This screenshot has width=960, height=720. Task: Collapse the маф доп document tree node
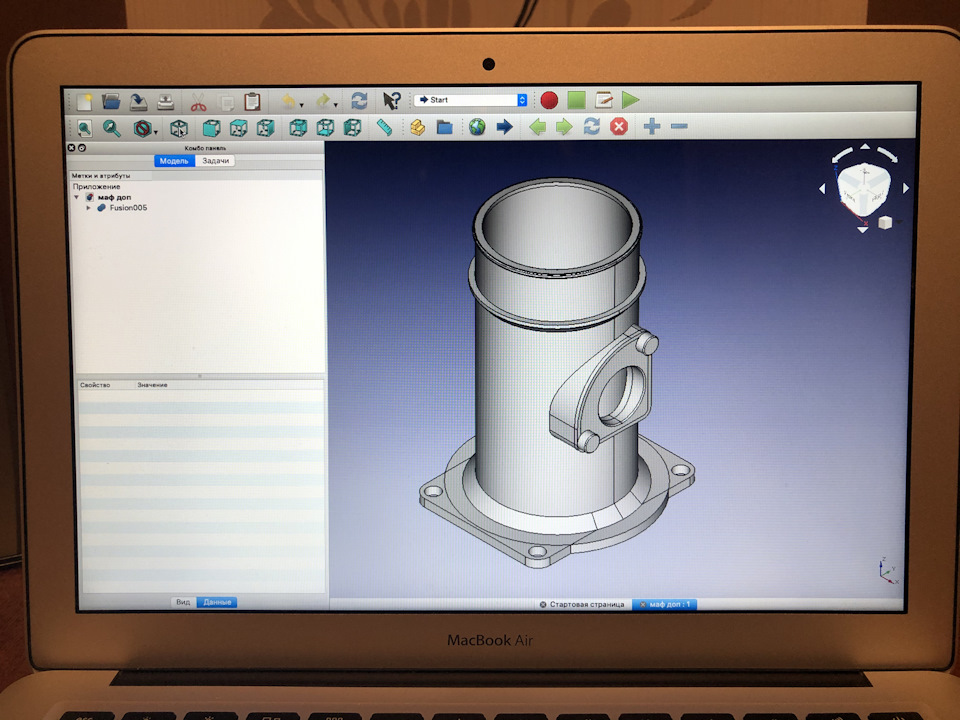tap(77, 197)
